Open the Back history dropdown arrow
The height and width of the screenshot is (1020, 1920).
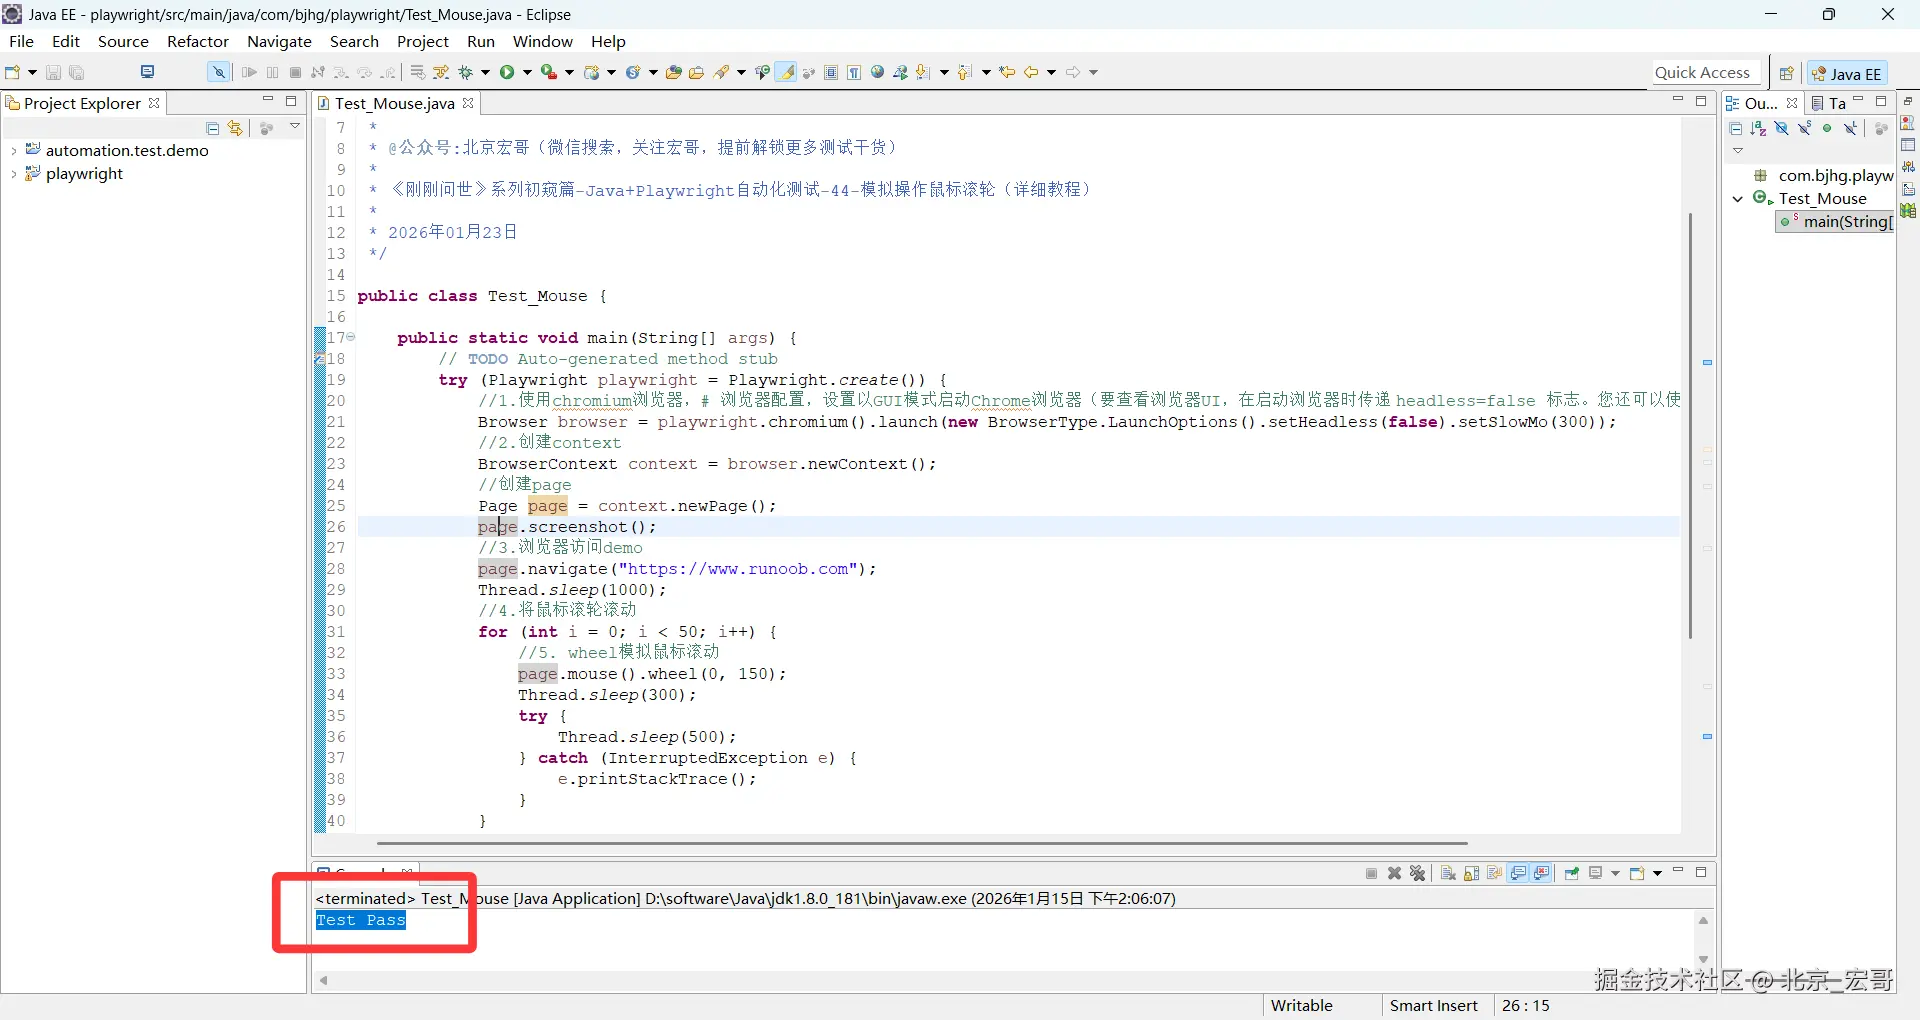click(x=1051, y=72)
